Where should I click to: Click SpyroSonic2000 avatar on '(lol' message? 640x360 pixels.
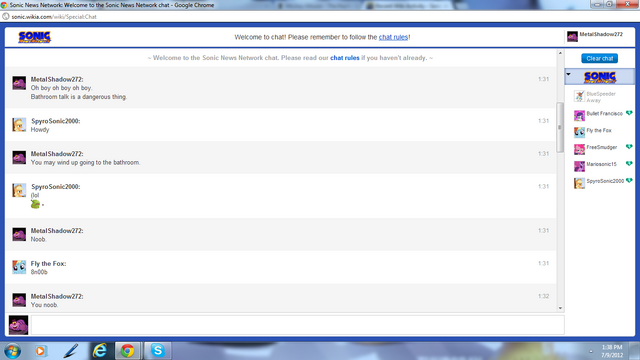(x=19, y=190)
